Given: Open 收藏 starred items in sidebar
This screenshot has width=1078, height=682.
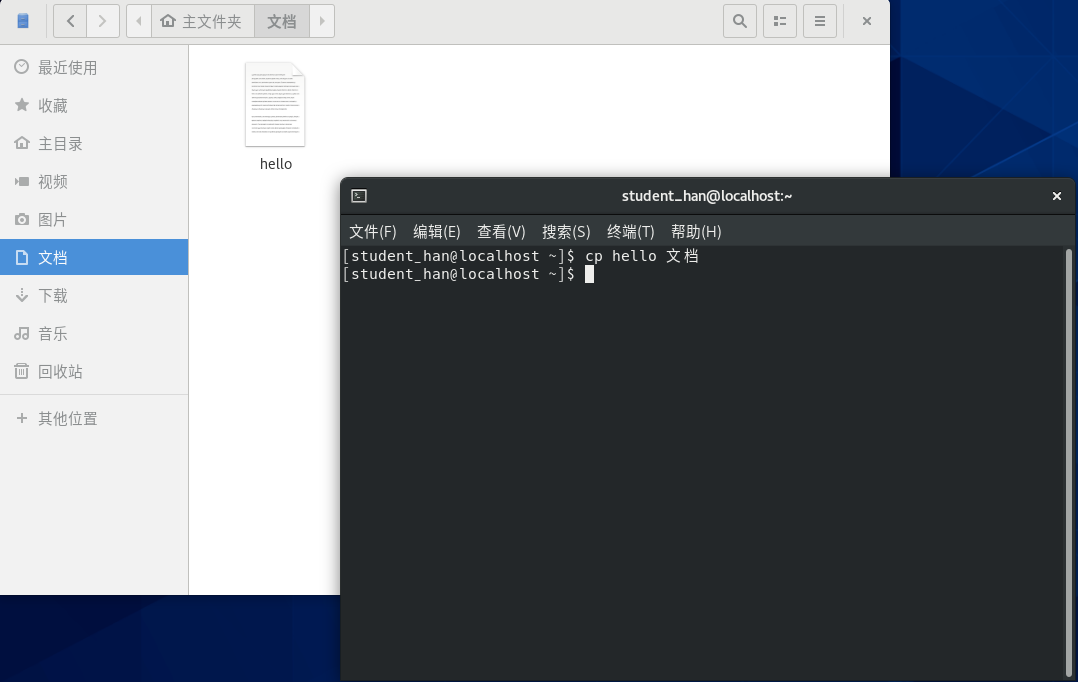Looking at the screenshot, I should (x=94, y=105).
